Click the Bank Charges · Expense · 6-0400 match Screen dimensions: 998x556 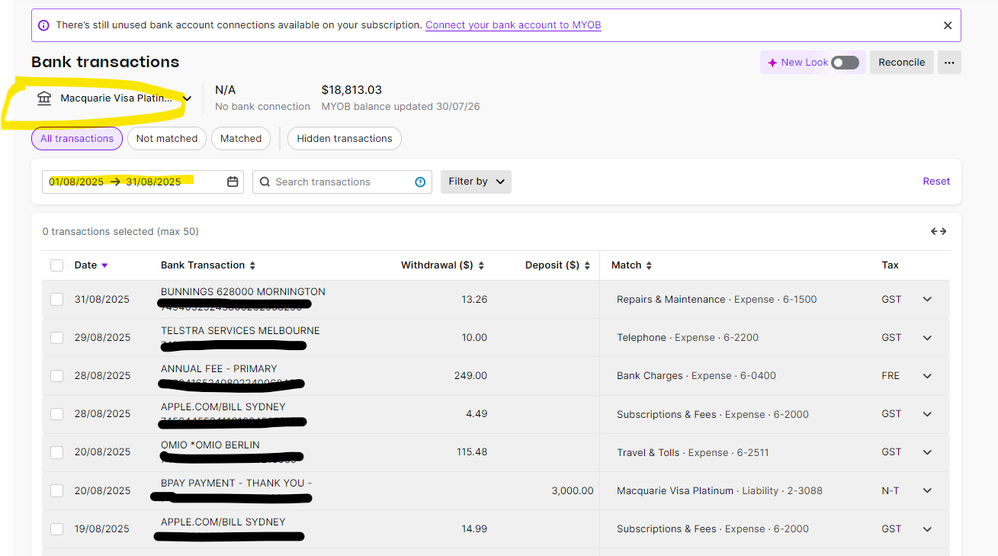click(696, 375)
